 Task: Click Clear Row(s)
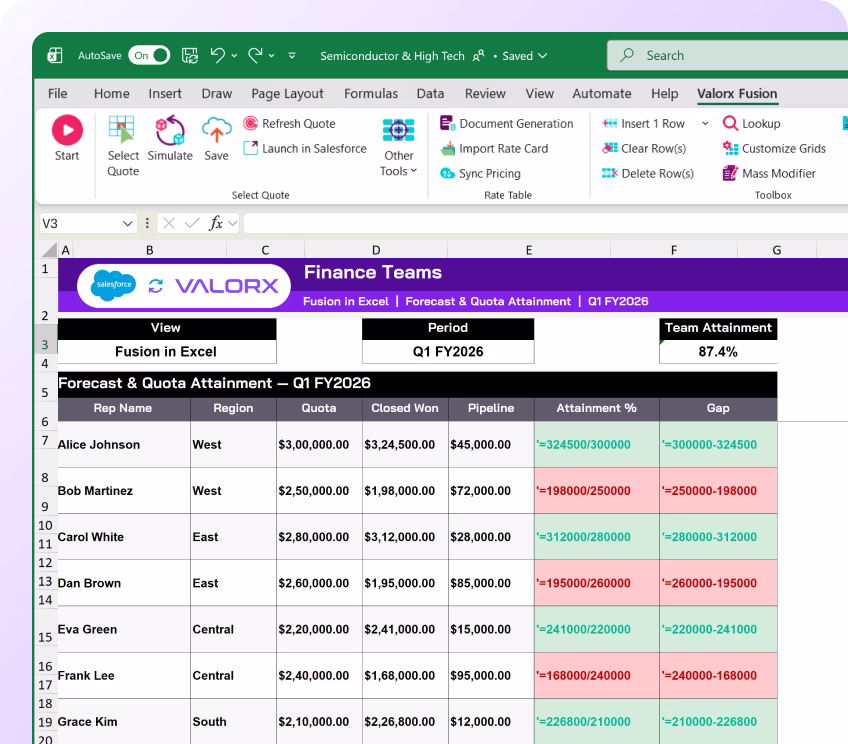click(x=644, y=149)
